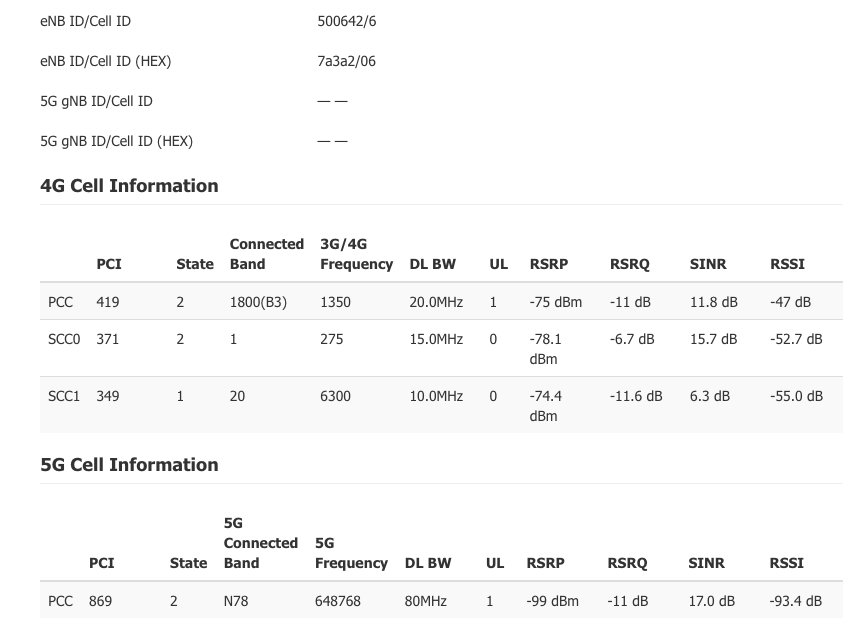Select PCI value 419

108,301
